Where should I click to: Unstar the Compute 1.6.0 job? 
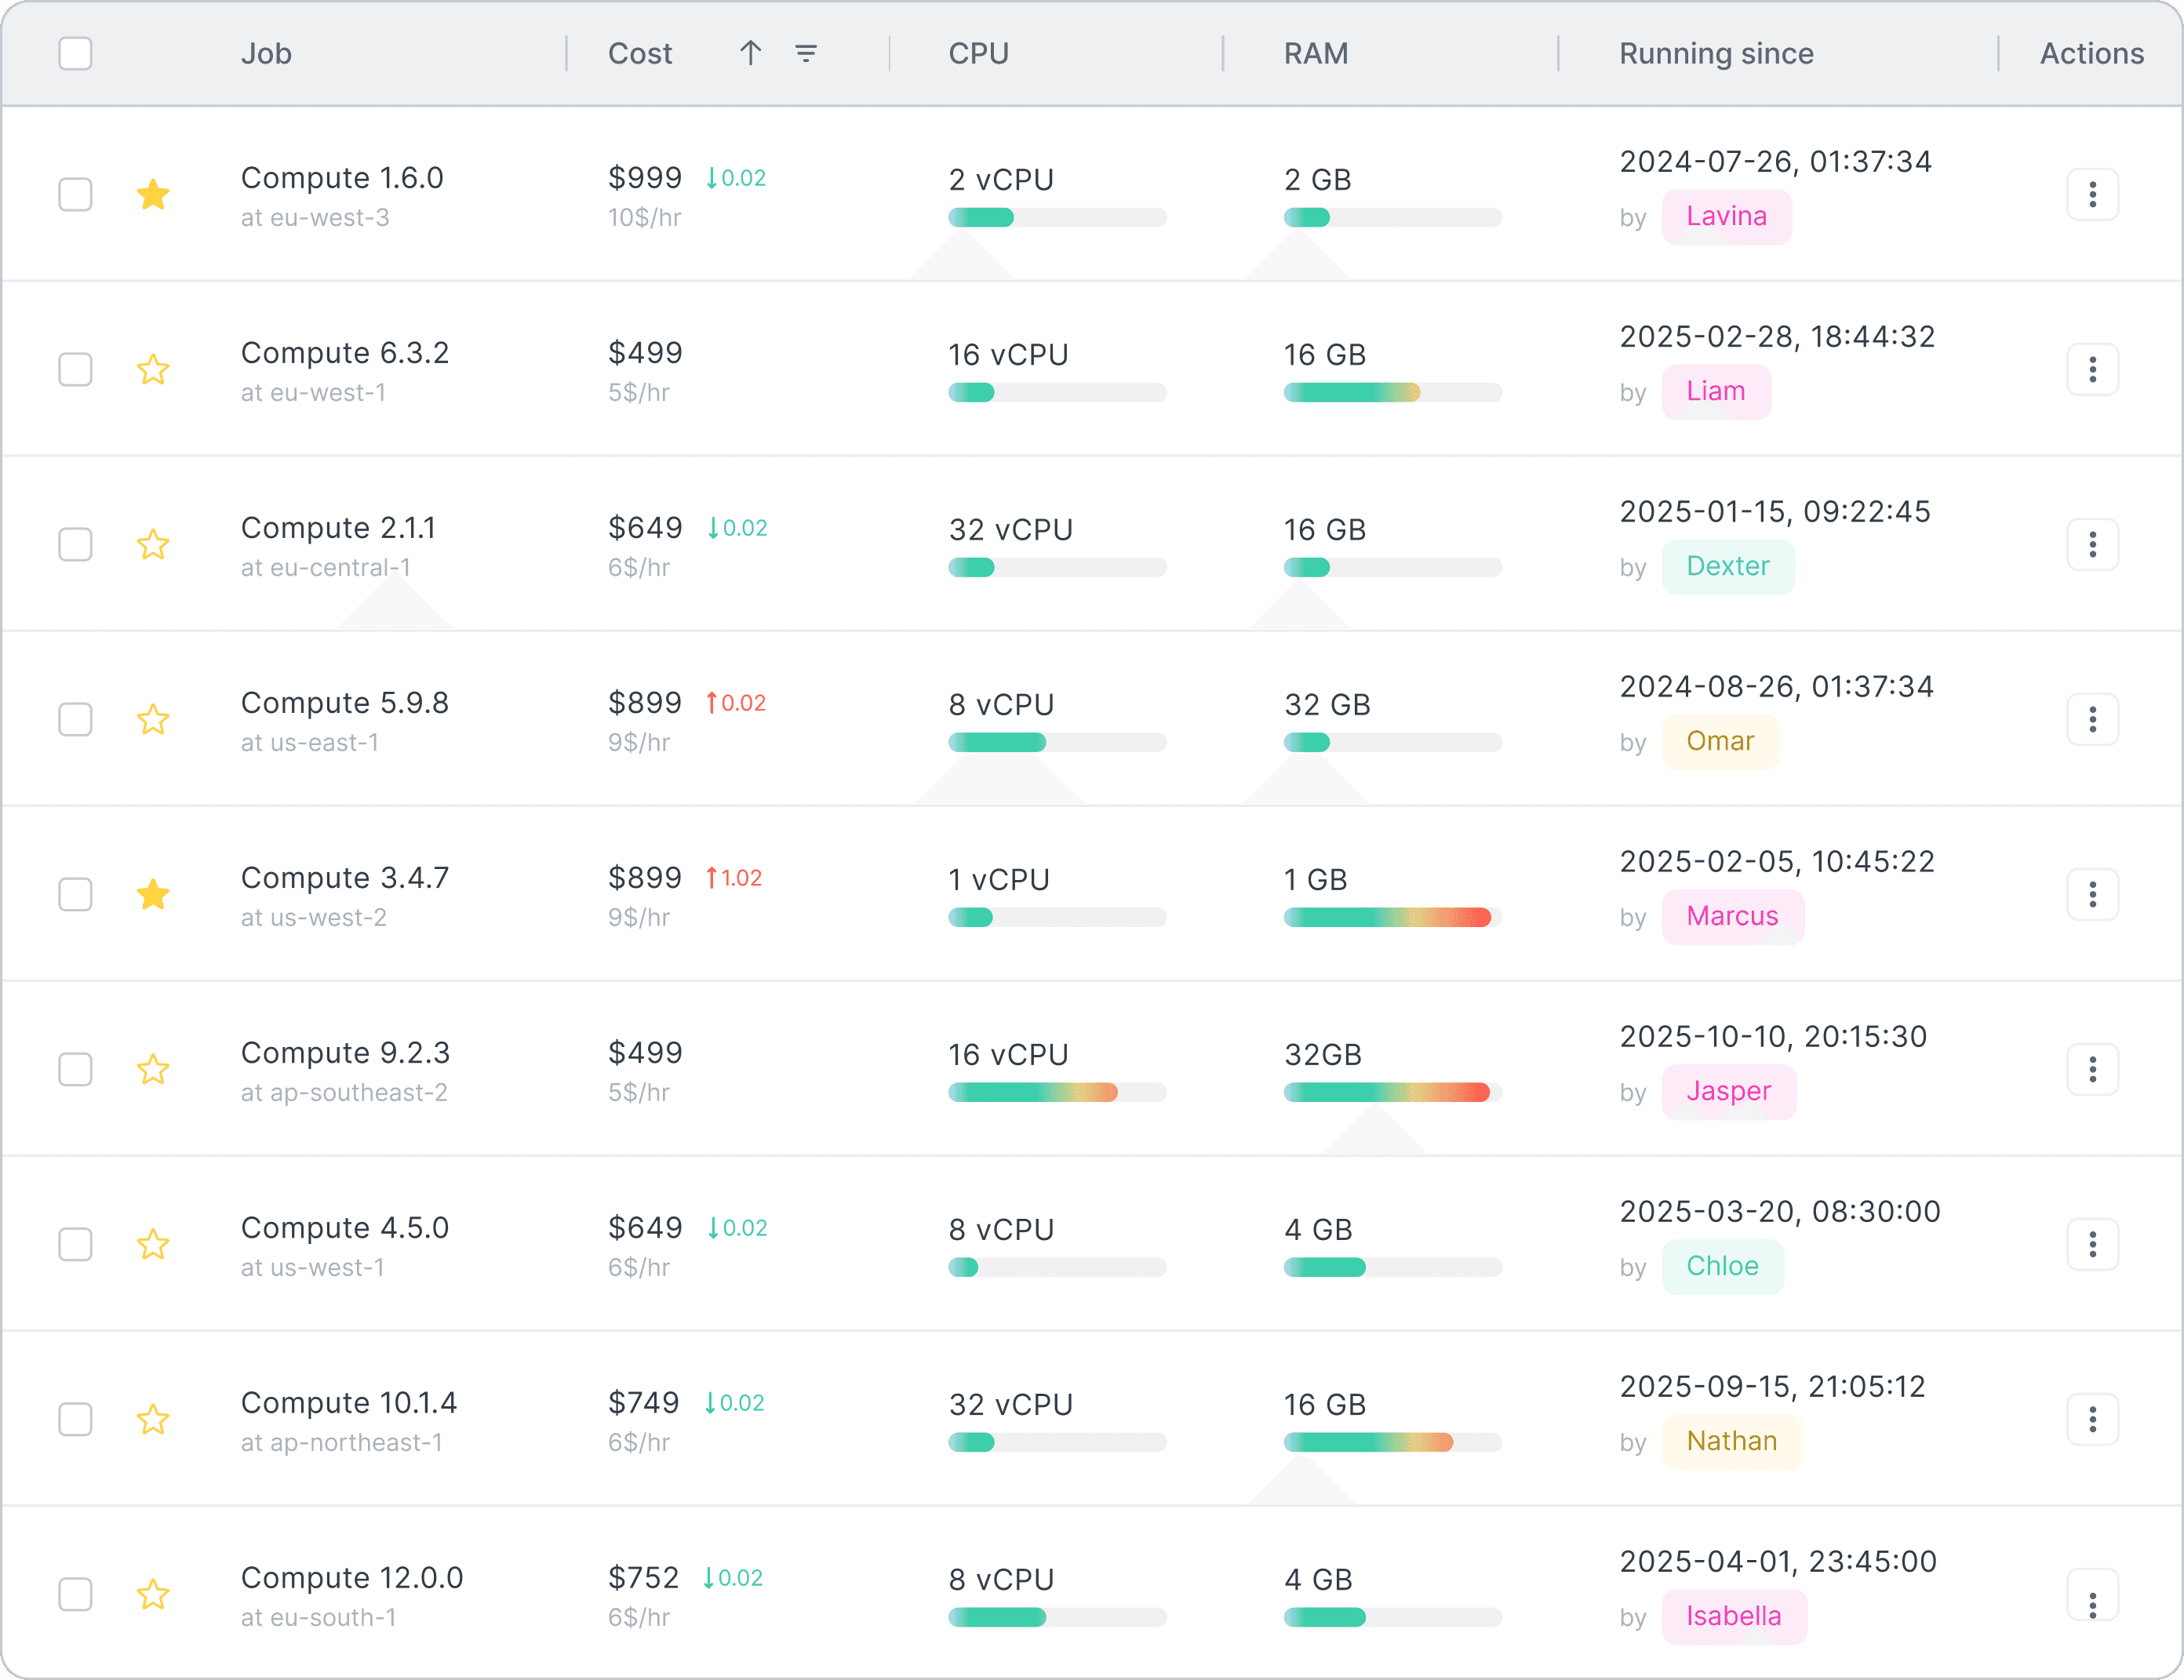click(153, 194)
